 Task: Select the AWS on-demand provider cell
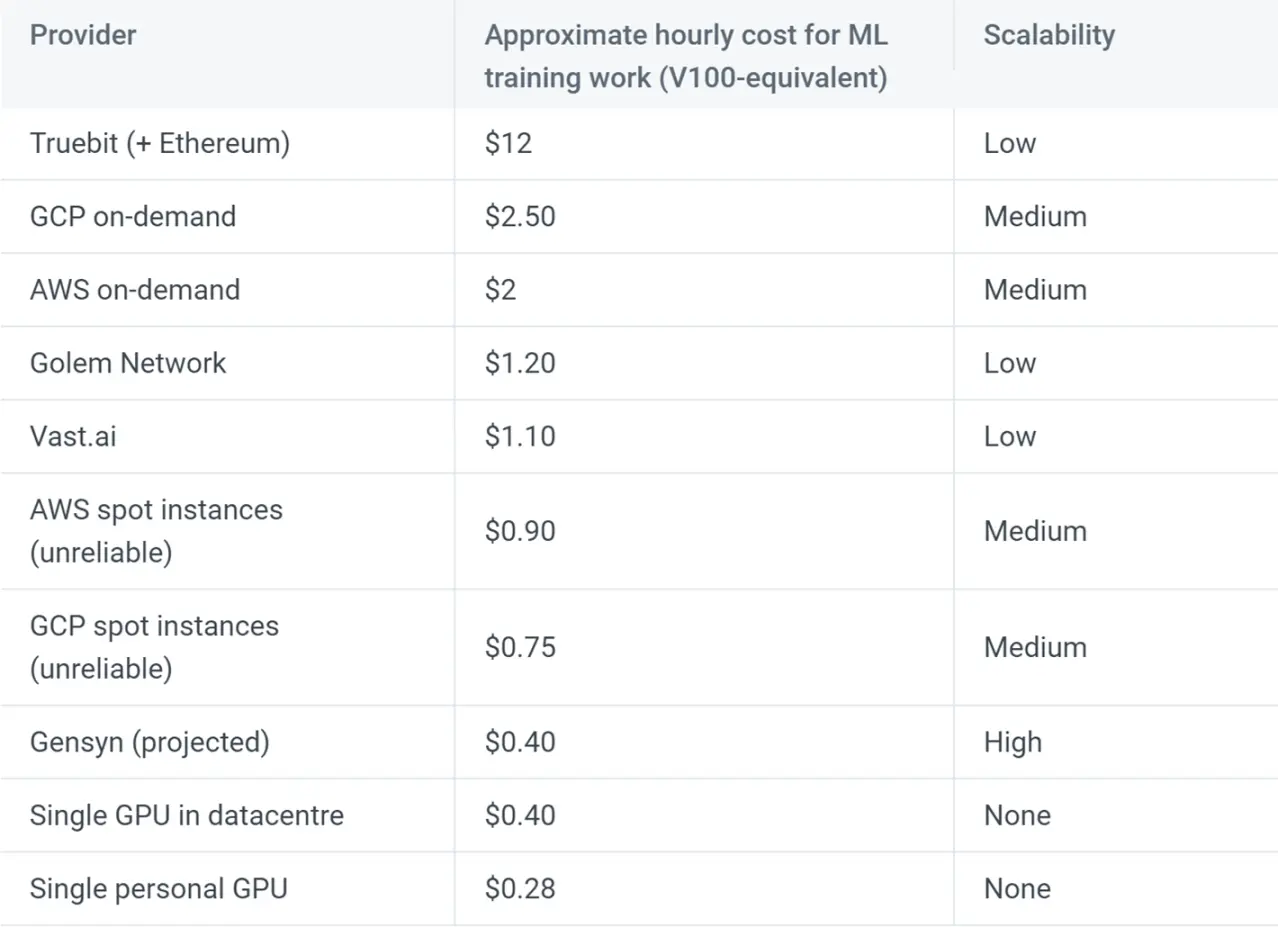[135, 290]
